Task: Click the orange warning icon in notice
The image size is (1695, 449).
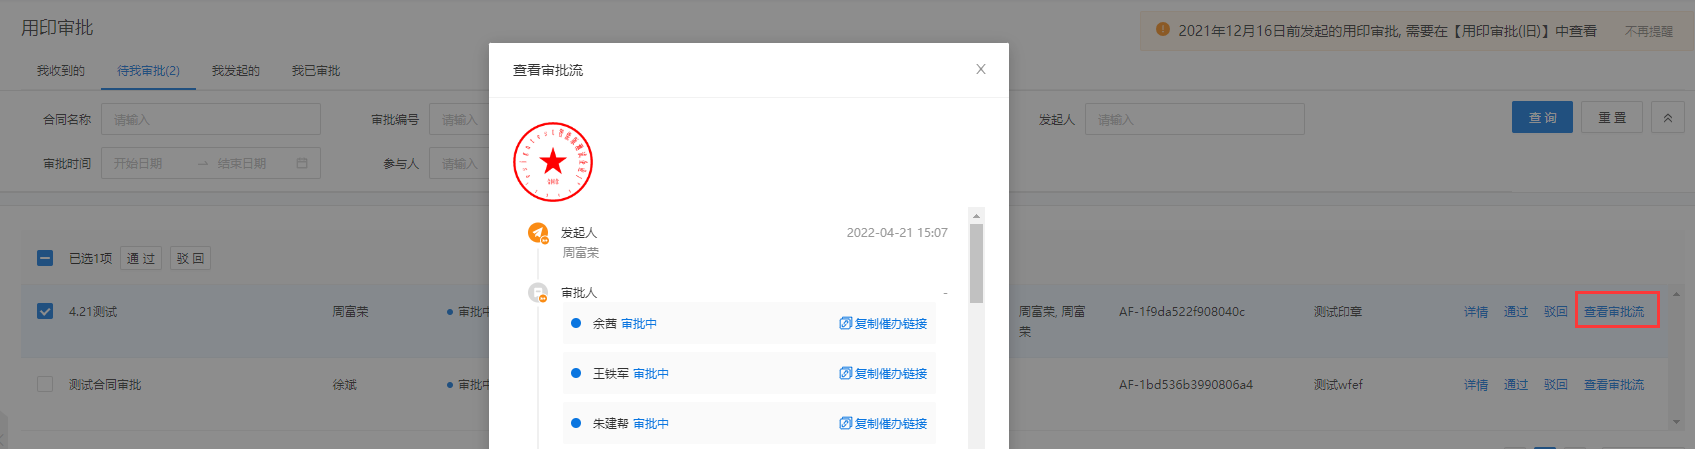Action: click(1163, 30)
